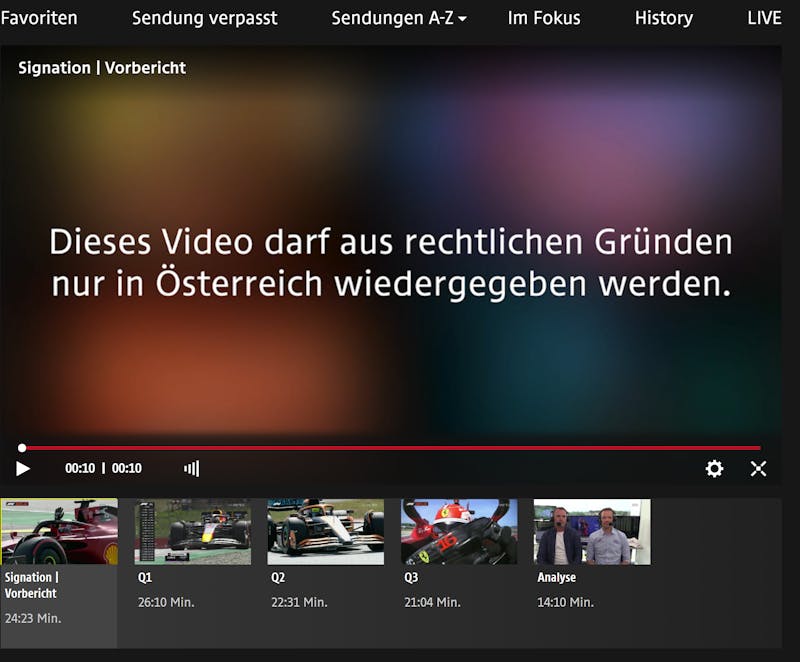Viewport: 800px width, 662px height.
Task: Click the Signation | Vorbericht heading in the player
Action: (102, 68)
